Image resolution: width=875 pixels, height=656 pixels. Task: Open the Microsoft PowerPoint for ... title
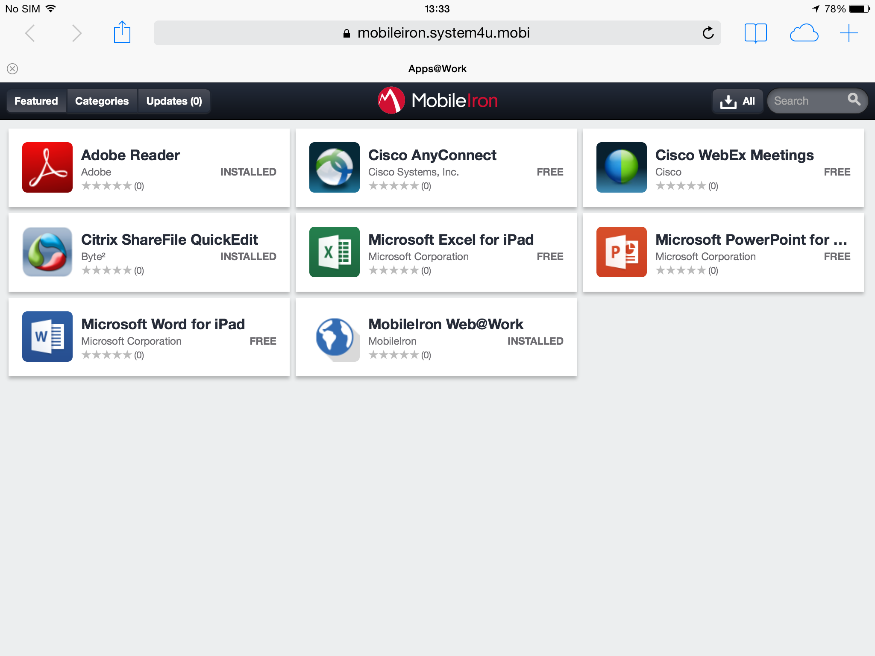tap(751, 239)
